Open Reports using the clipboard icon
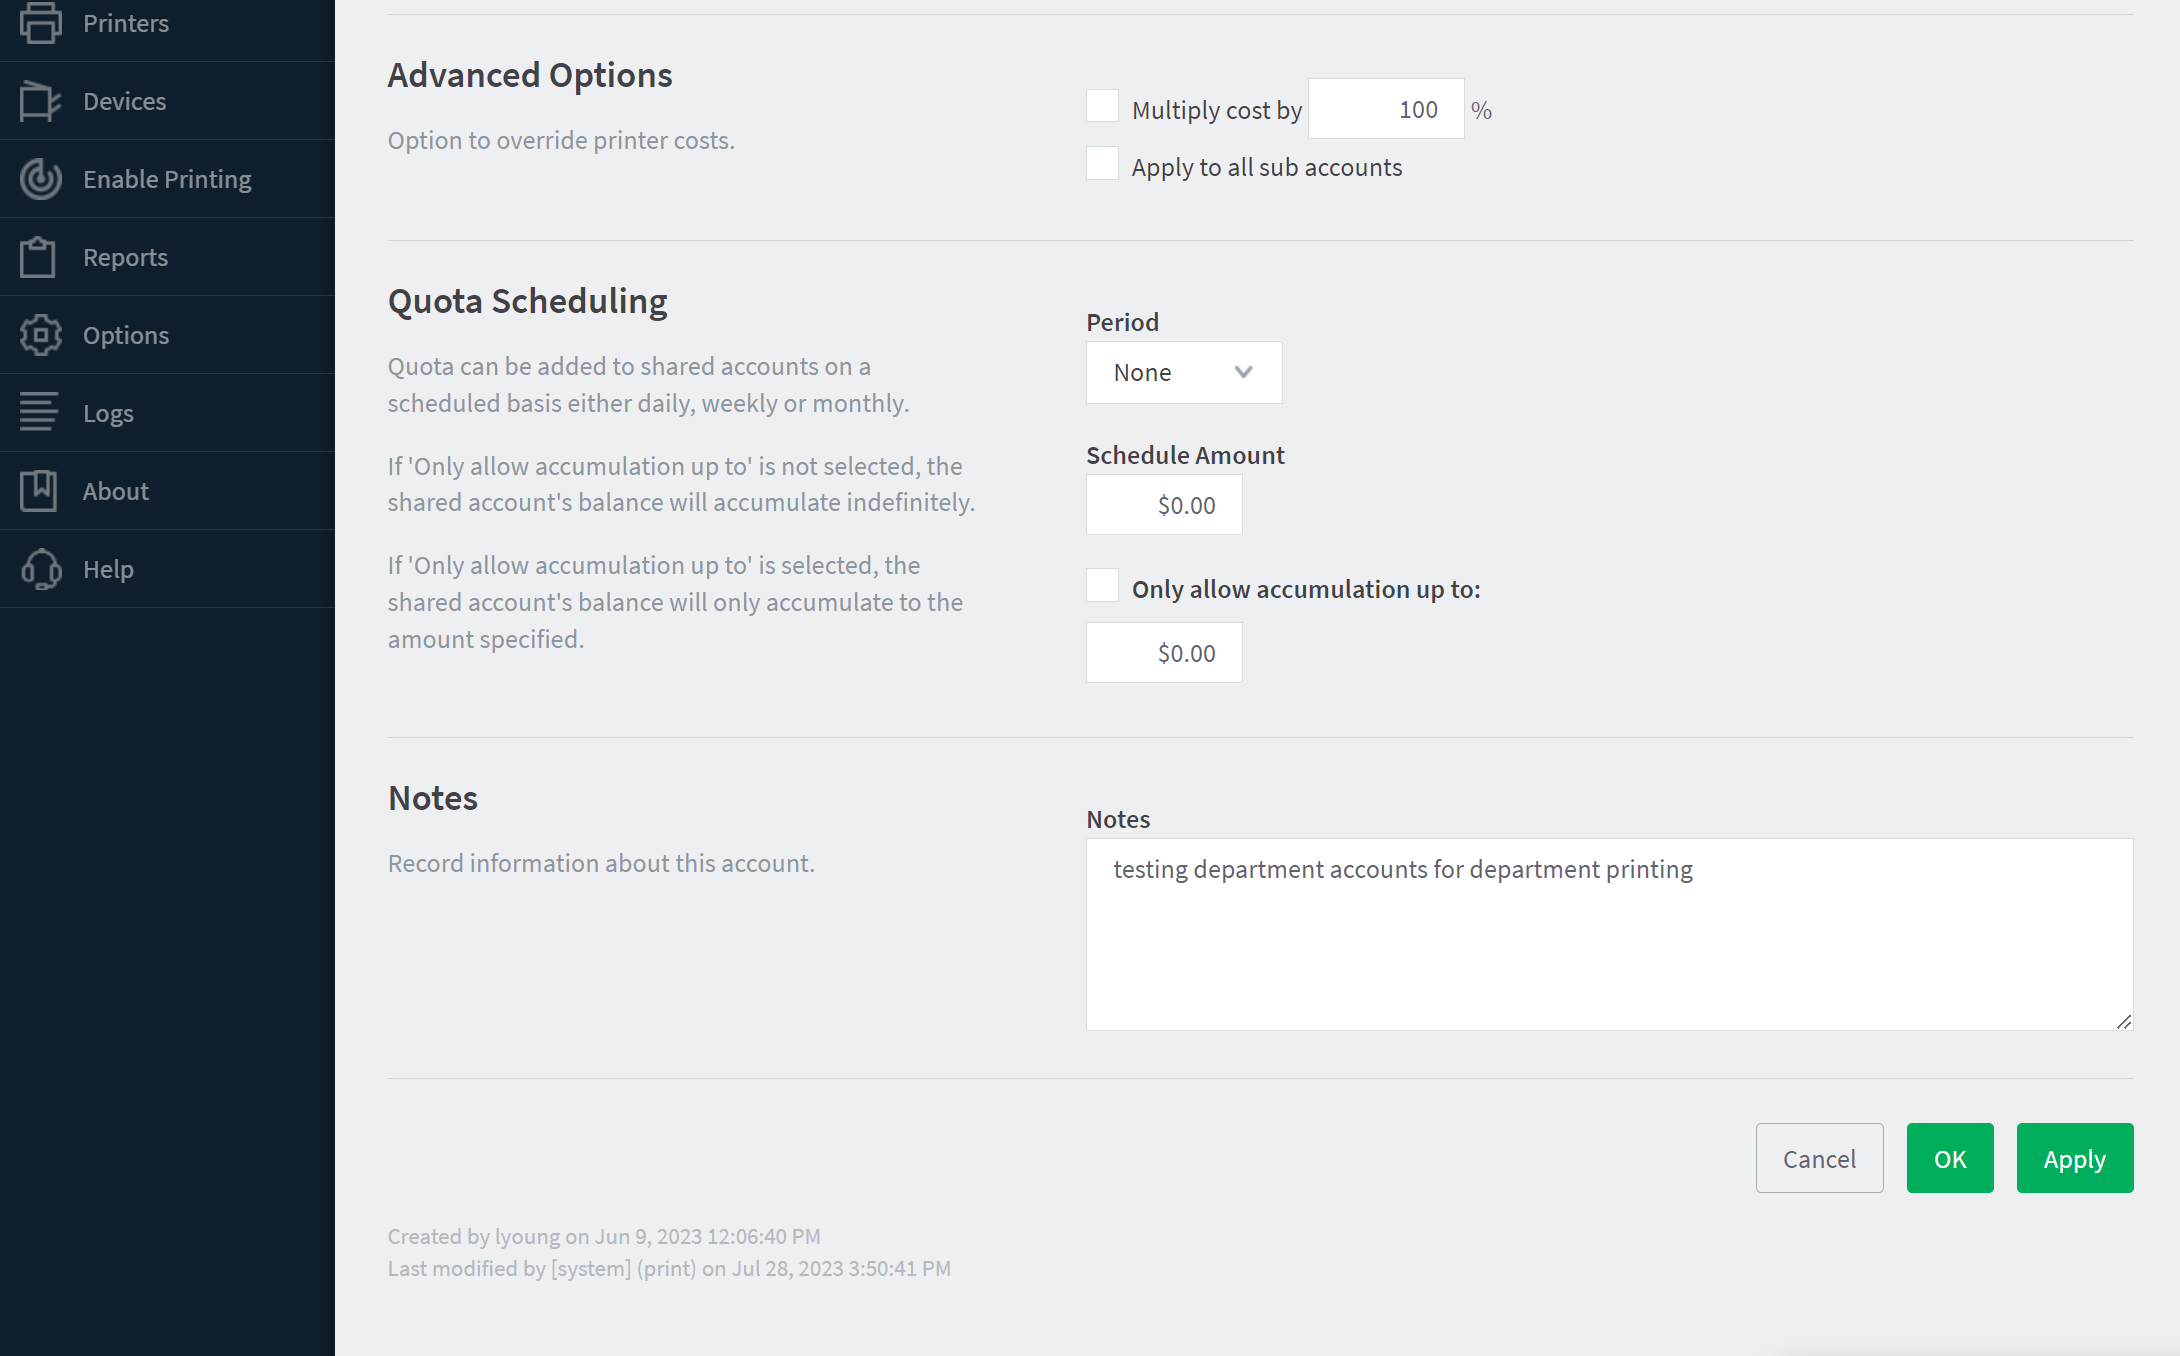 click(x=38, y=257)
